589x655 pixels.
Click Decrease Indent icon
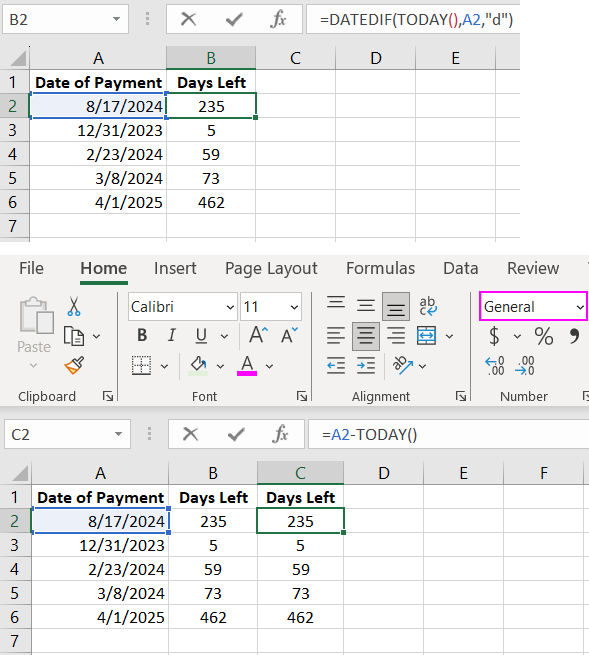coord(336,366)
